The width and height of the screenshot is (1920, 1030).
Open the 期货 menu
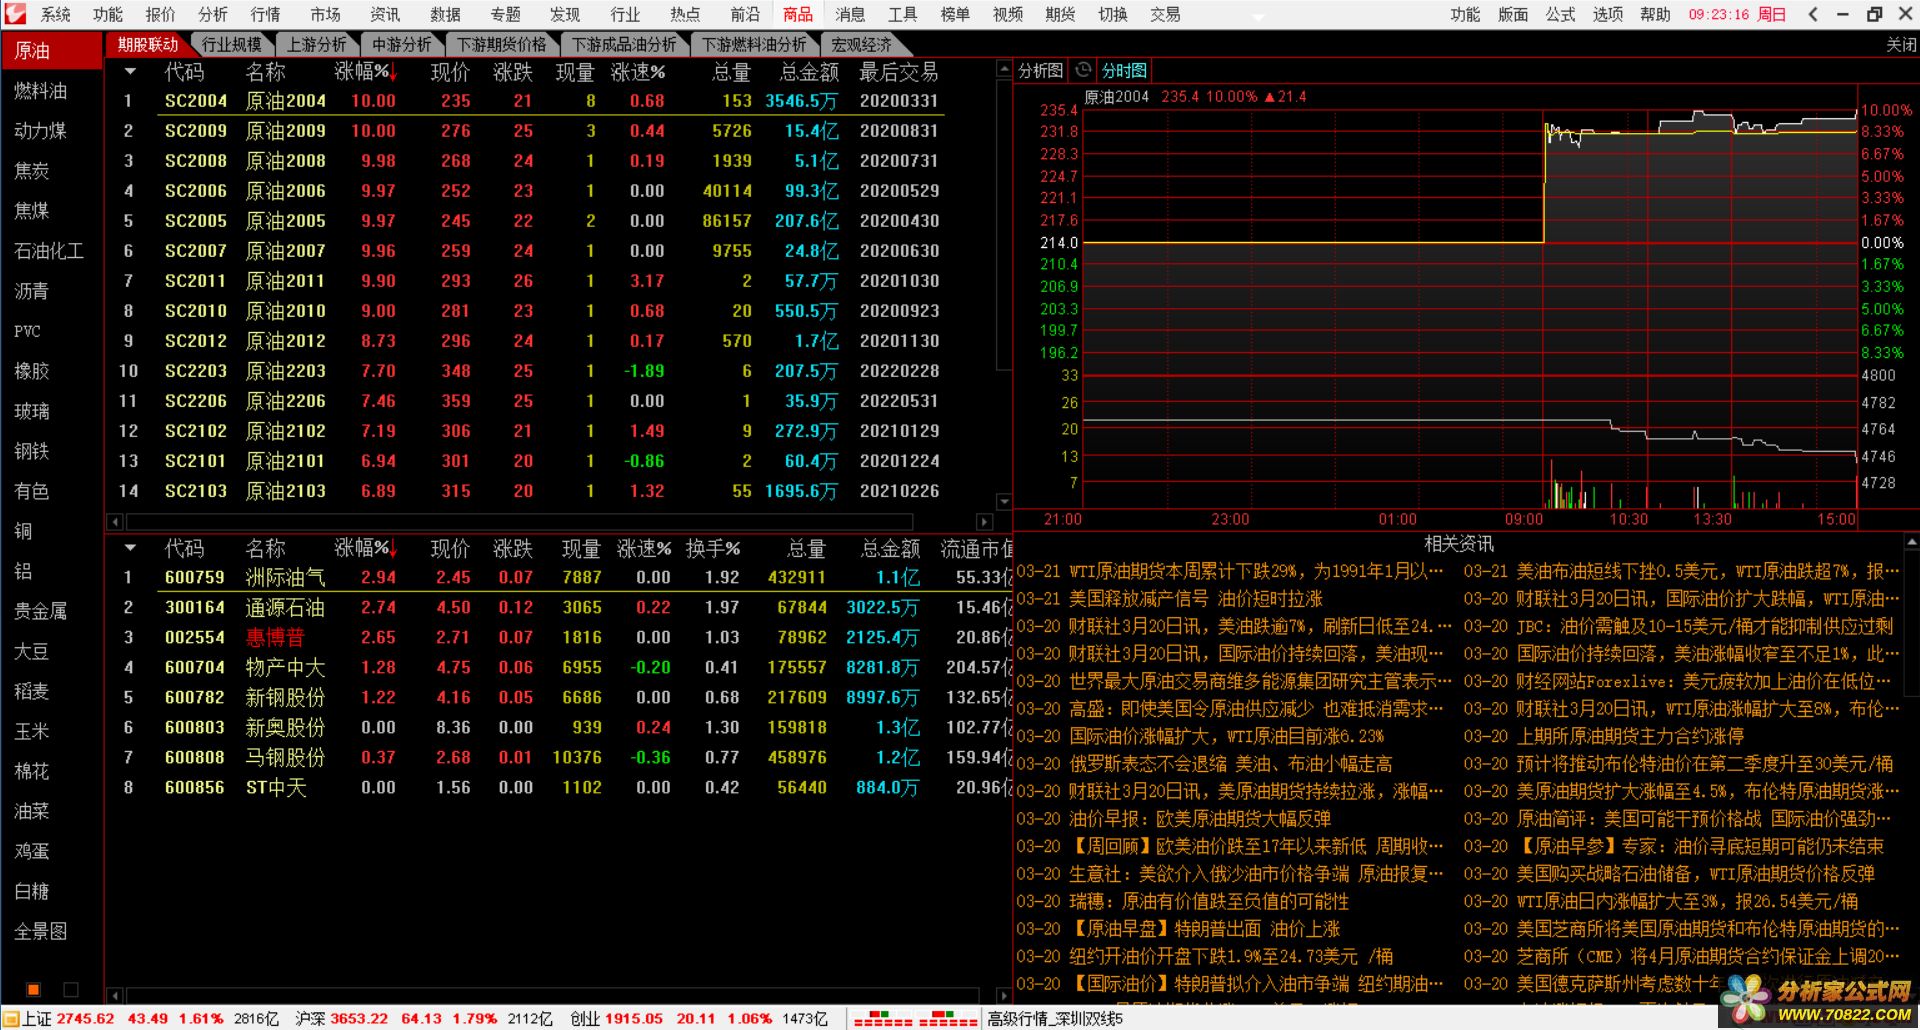[x=1060, y=14]
